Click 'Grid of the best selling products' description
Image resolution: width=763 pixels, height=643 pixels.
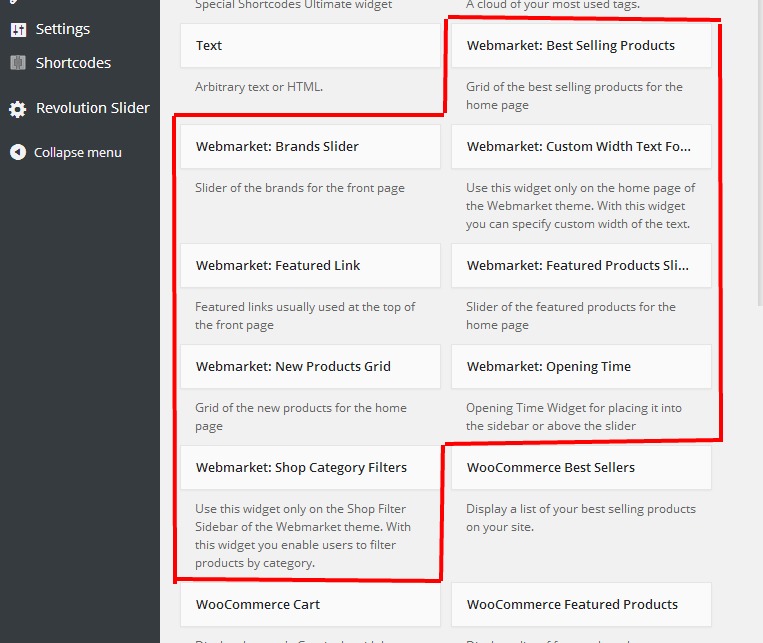coord(574,96)
